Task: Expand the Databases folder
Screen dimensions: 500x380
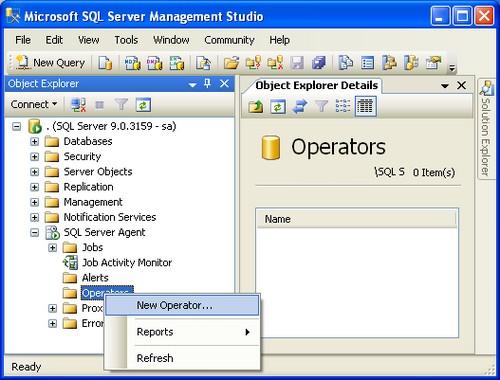Action: (x=34, y=141)
